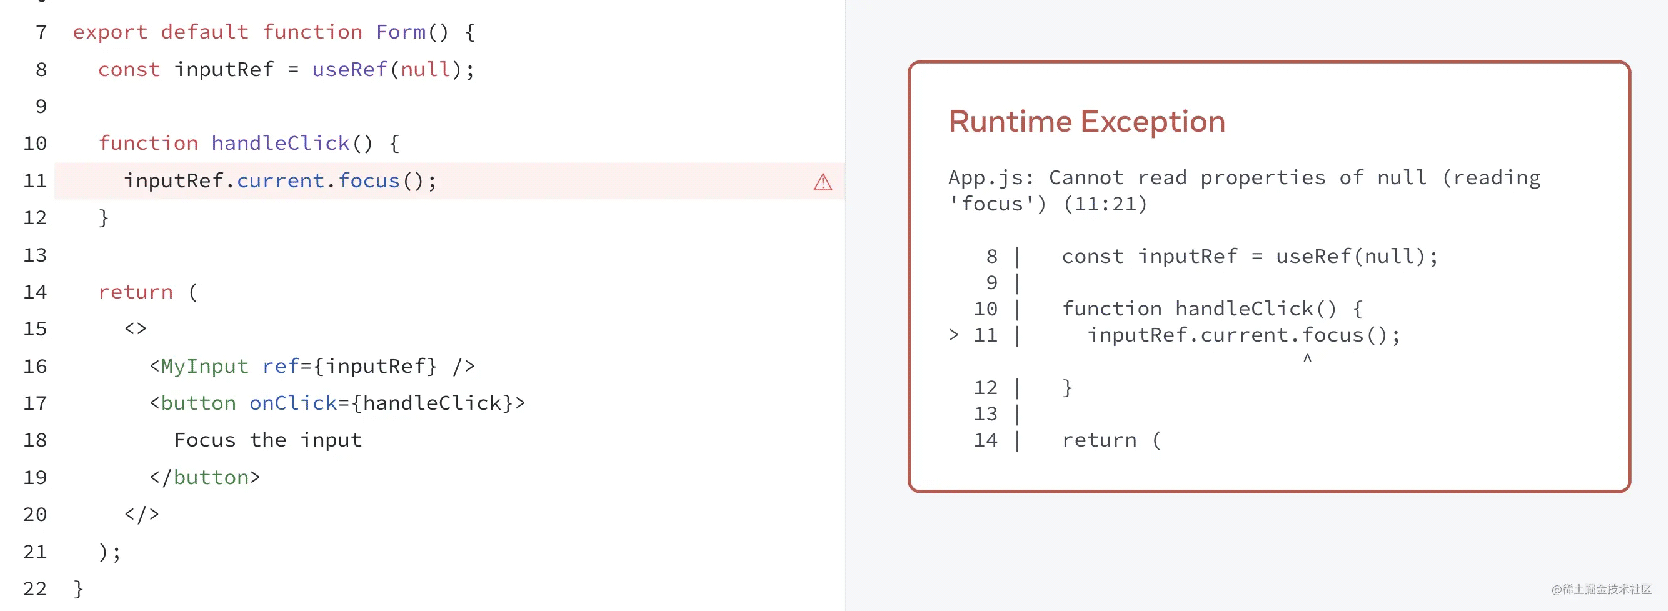Image resolution: width=1668 pixels, height=611 pixels.
Task: Click the useRef line in the error stack preview
Action: tap(1249, 256)
